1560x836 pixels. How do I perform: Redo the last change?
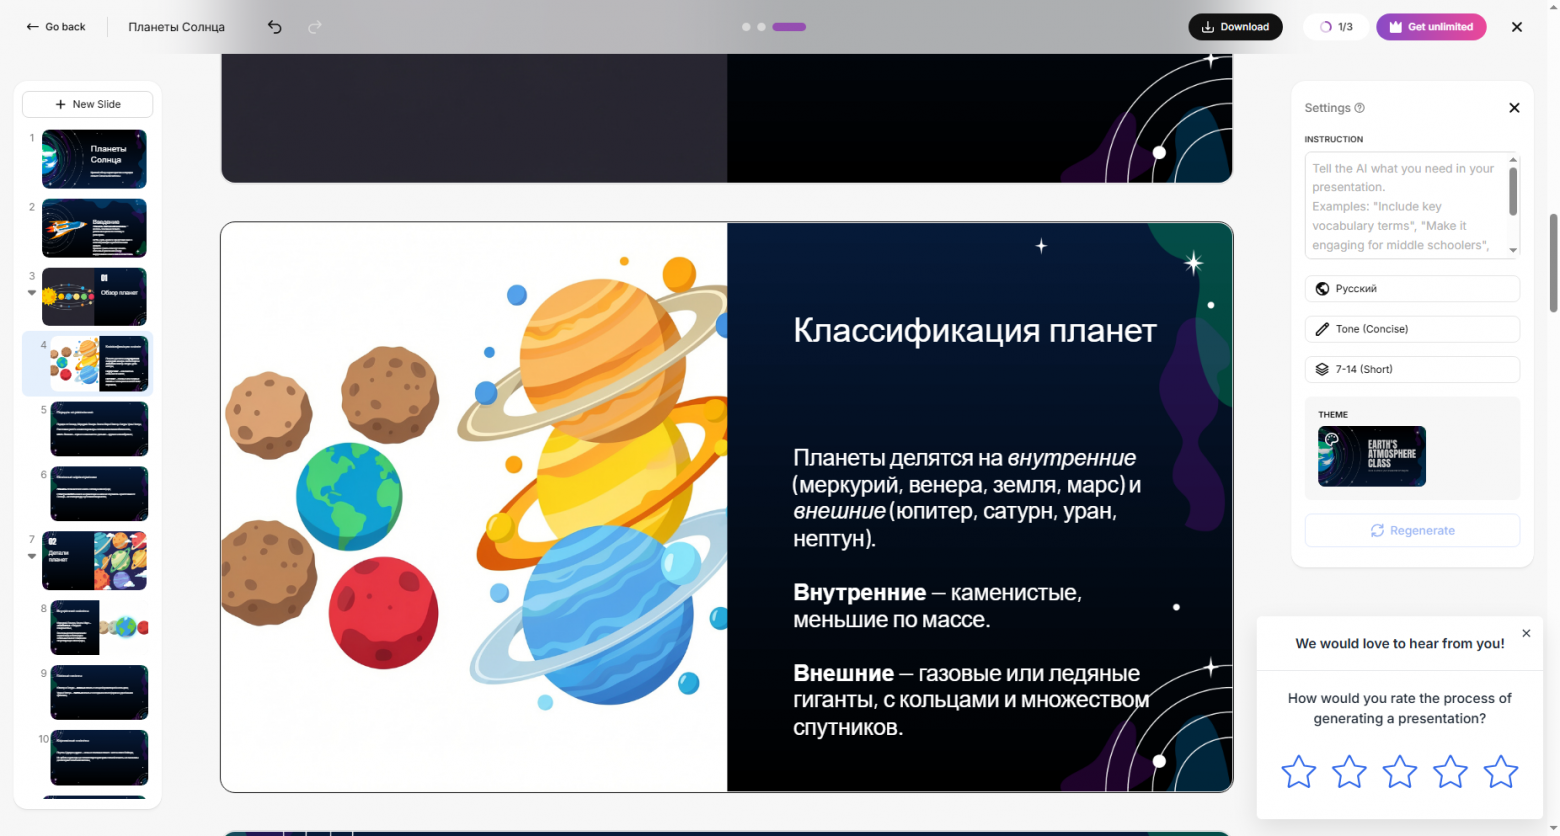315,27
